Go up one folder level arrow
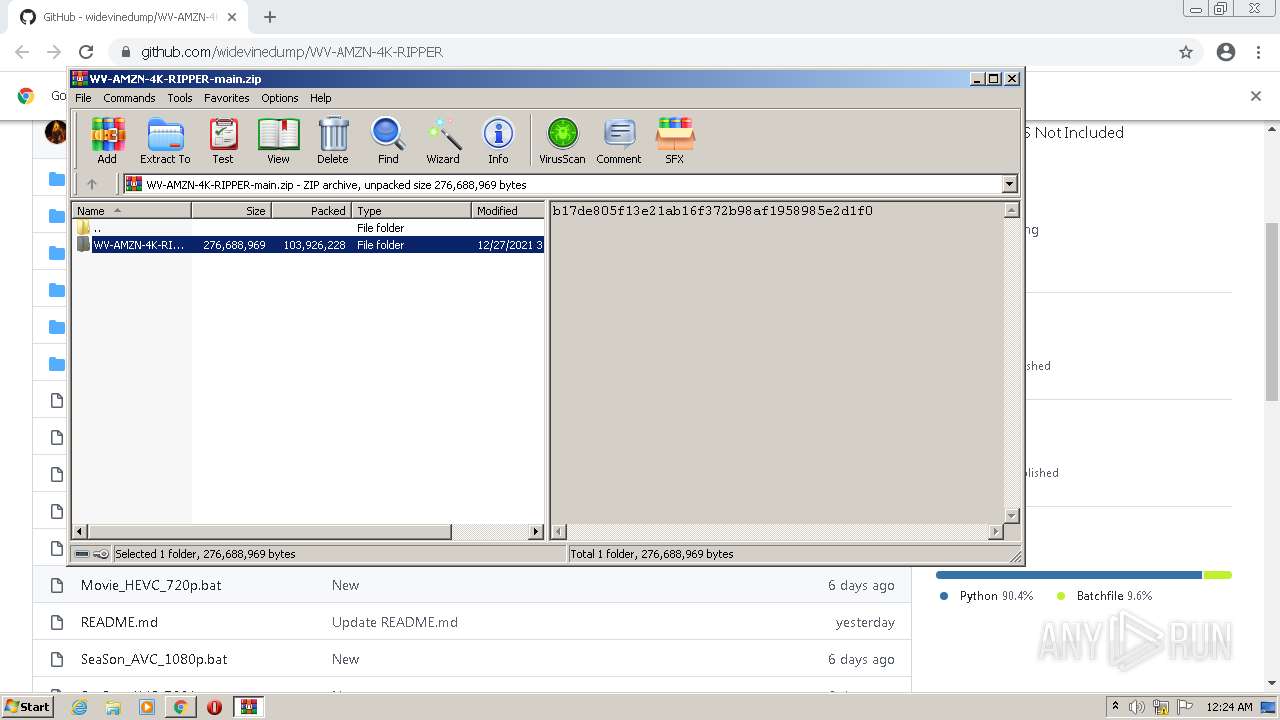The width and height of the screenshot is (1280, 720). click(92, 184)
